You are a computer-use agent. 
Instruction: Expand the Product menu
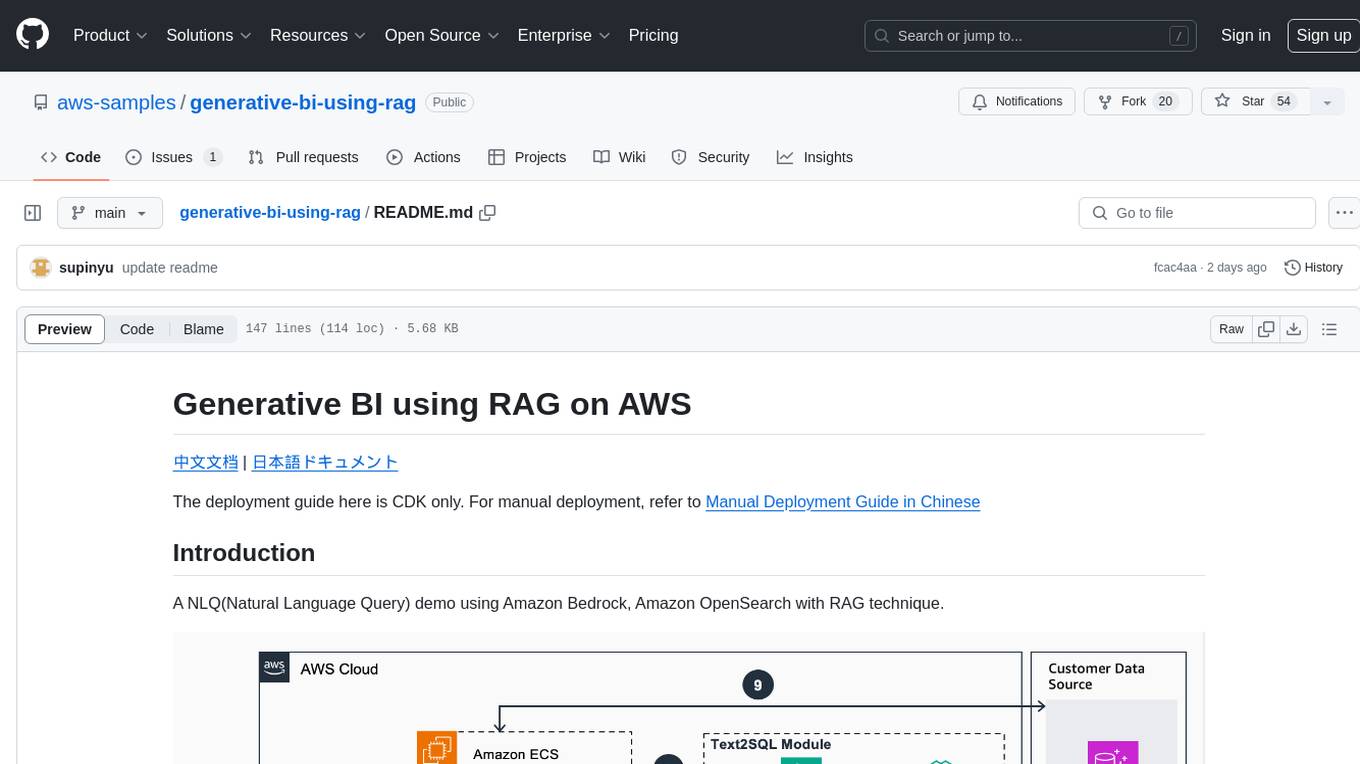tap(110, 35)
